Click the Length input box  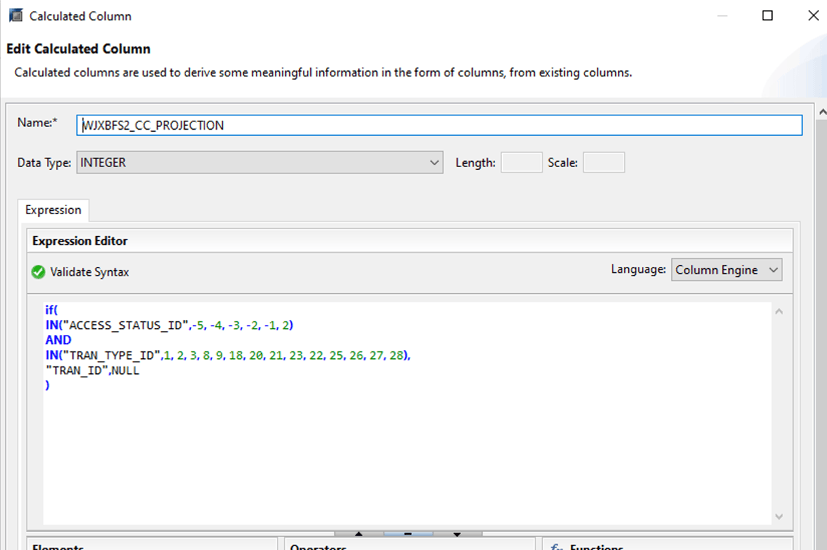pos(521,162)
